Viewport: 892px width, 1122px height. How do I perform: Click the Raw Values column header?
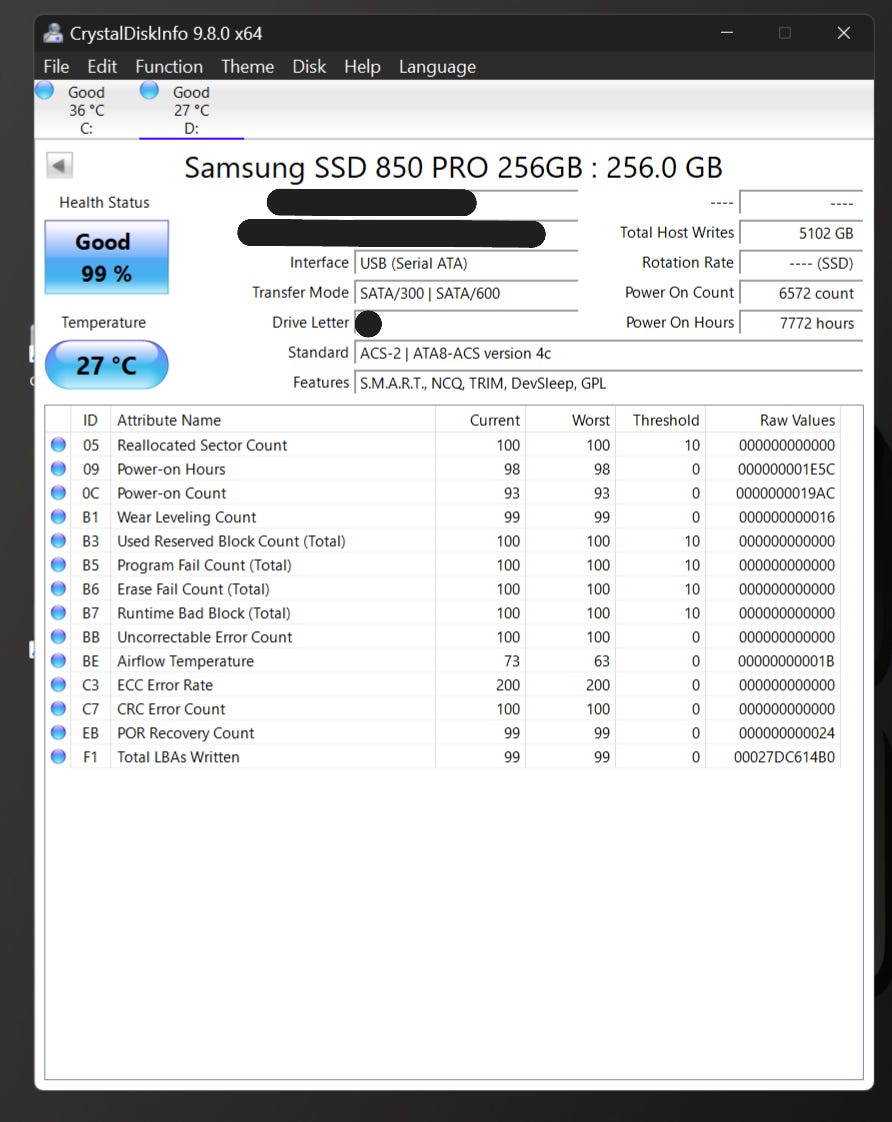pyautogui.click(x=773, y=420)
